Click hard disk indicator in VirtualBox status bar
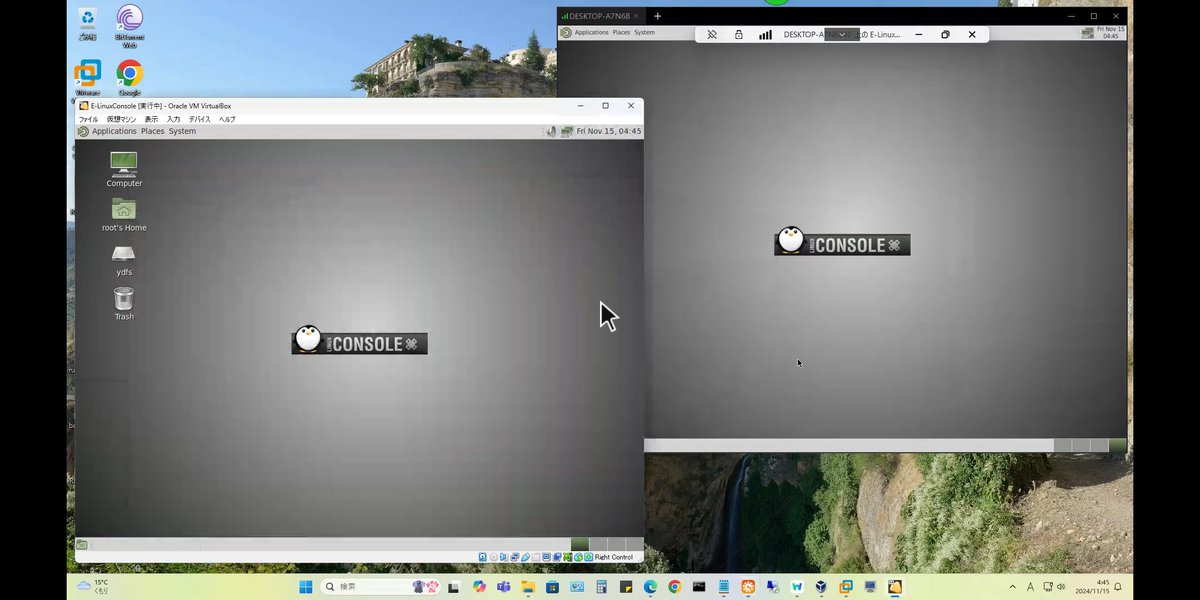1200x600 pixels. (483, 557)
